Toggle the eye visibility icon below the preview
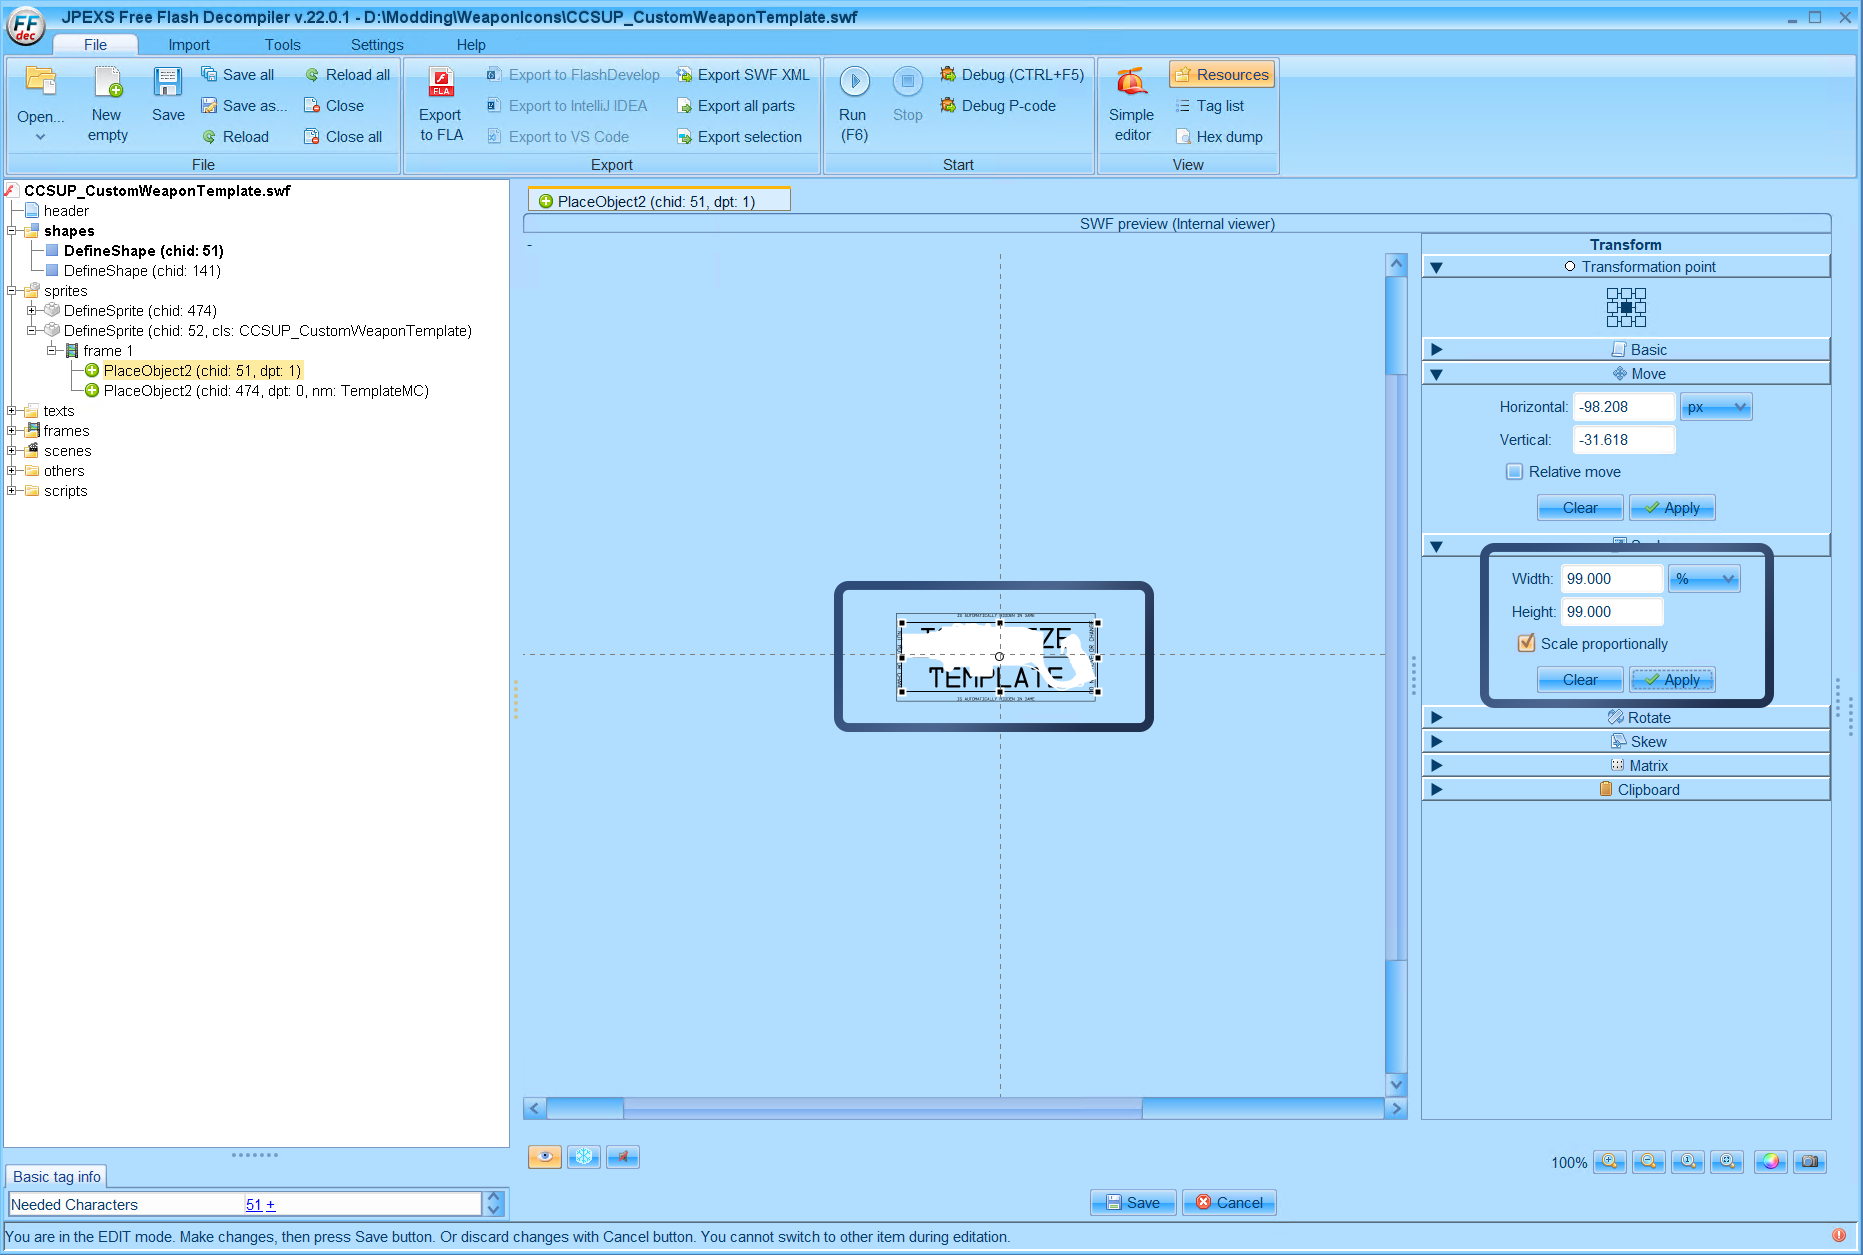This screenshot has height=1255, width=1863. pos(545,1156)
